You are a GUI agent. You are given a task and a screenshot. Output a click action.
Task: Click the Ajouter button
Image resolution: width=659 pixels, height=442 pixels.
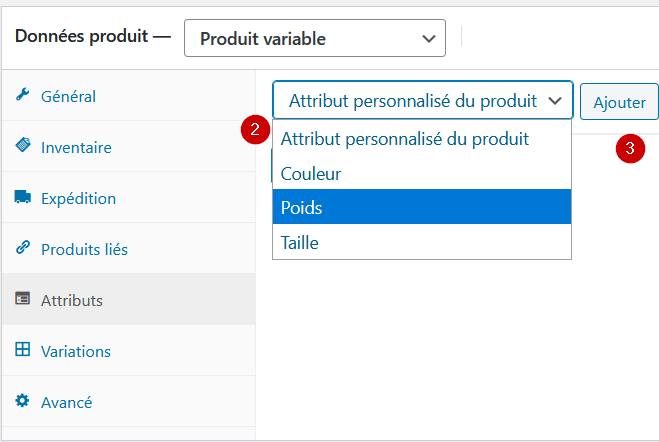(619, 102)
